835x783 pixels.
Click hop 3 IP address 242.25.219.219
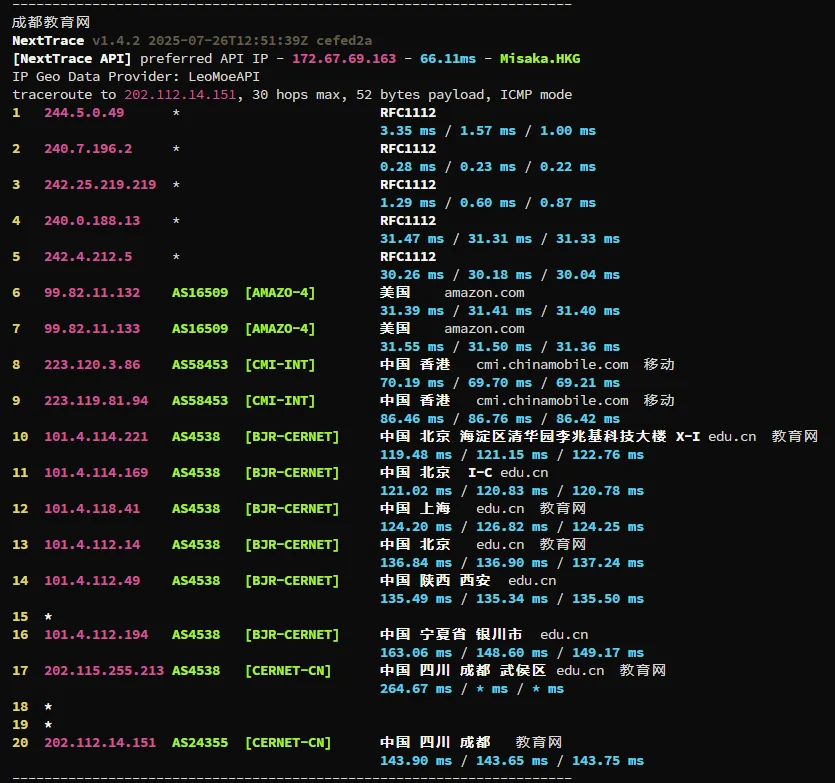point(100,185)
